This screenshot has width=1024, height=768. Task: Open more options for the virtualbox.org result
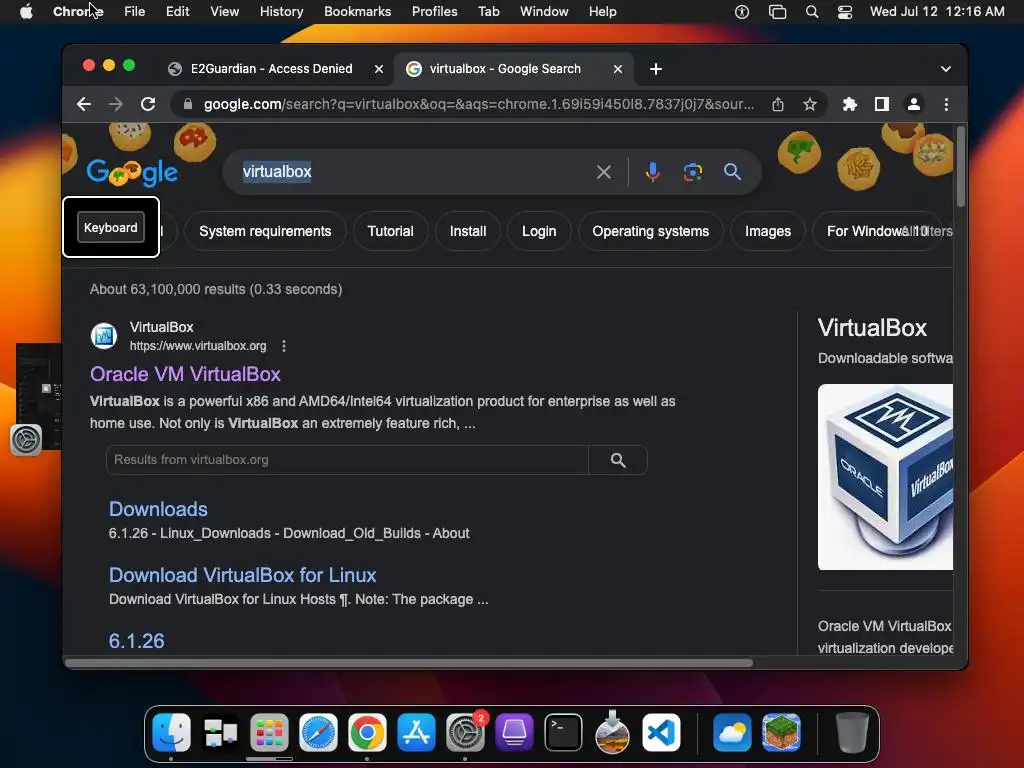click(x=283, y=346)
